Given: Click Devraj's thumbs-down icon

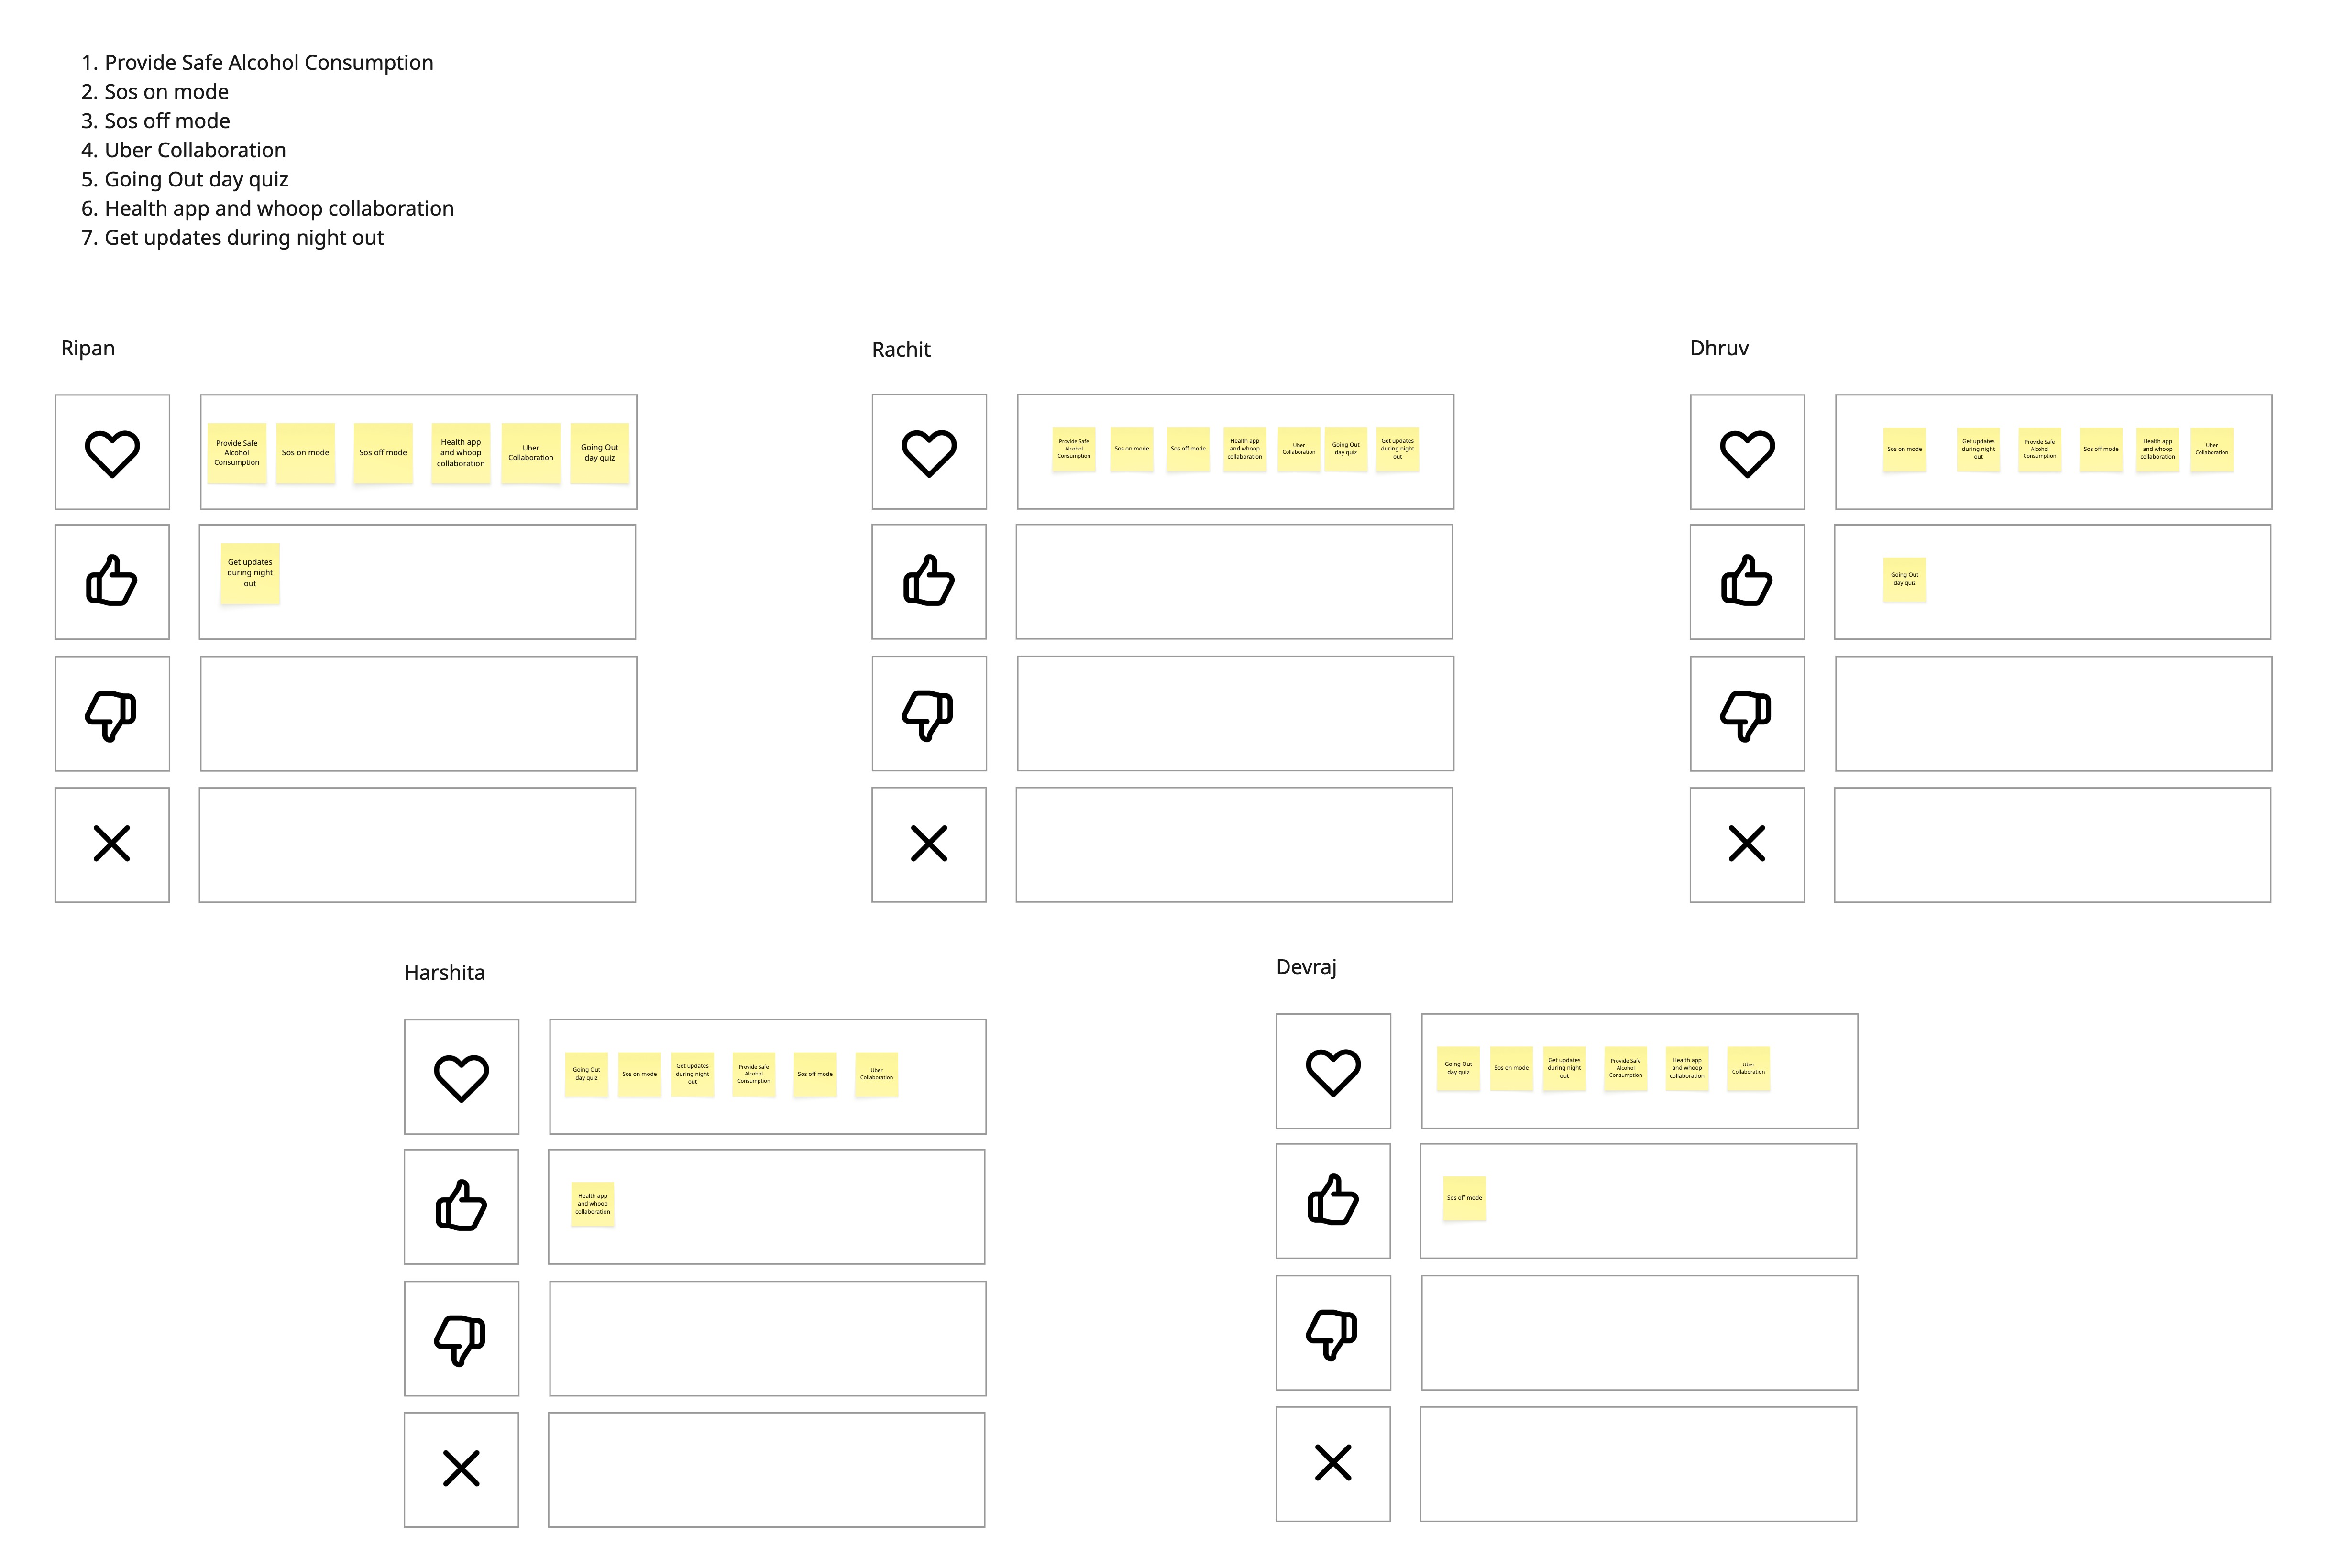Looking at the screenshot, I should [x=1333, y=1333].
